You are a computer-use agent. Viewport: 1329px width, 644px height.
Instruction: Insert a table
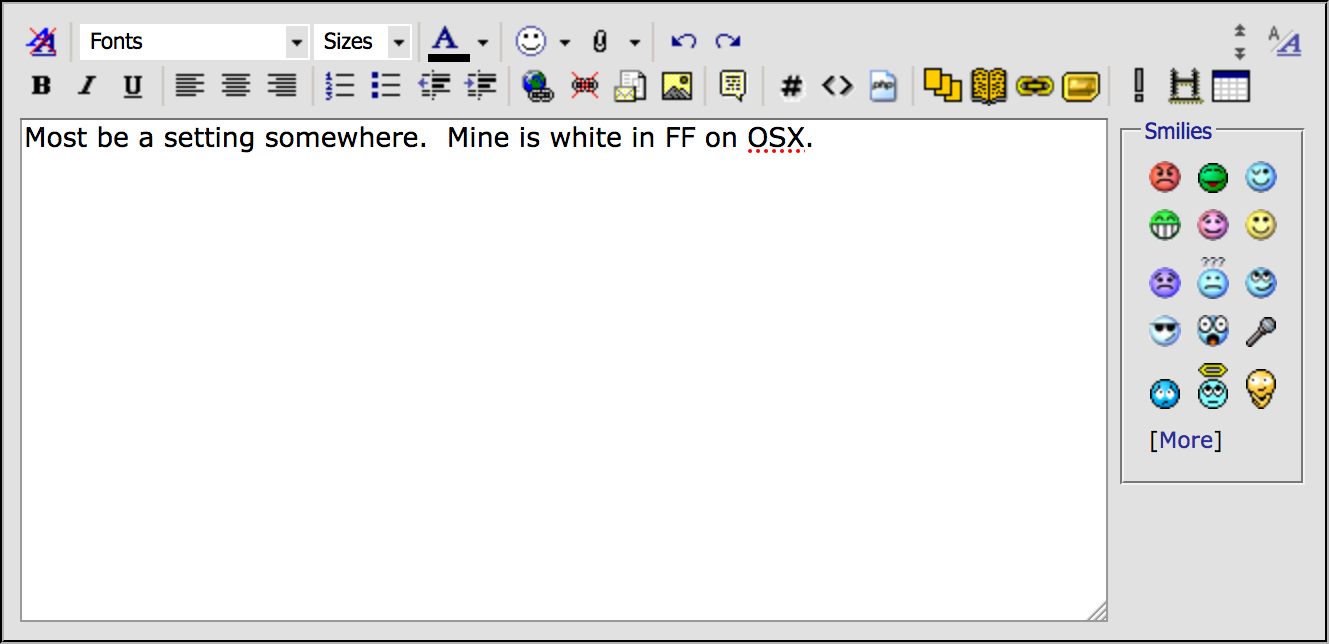pos(1230,87)
